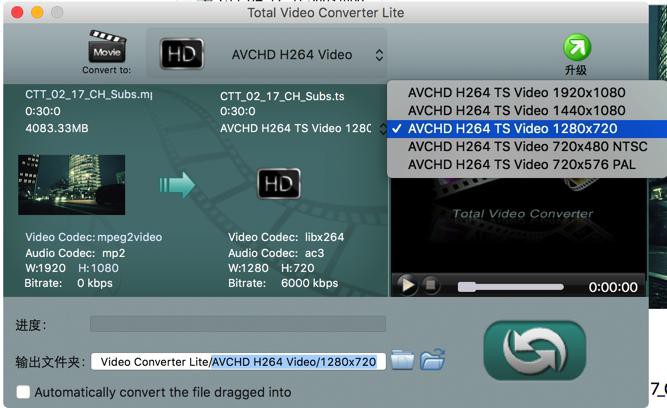Click source Video Codec mpeg2video value

[x=129, y=237]
